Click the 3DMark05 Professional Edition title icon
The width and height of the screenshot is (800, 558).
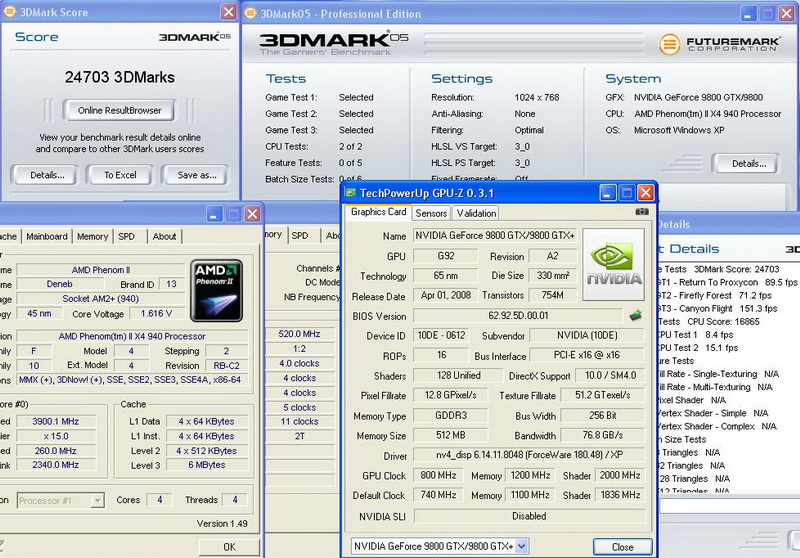click(x=250, y=13)
